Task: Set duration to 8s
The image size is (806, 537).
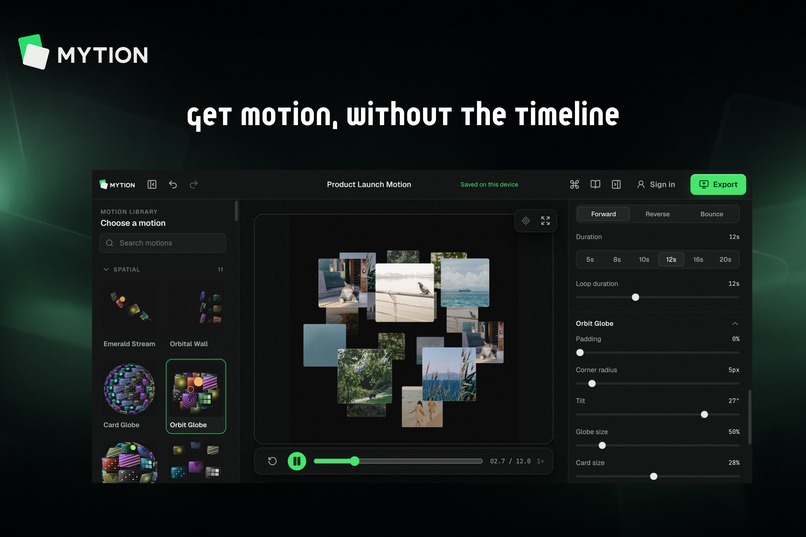Action: (x=617, y=260)
